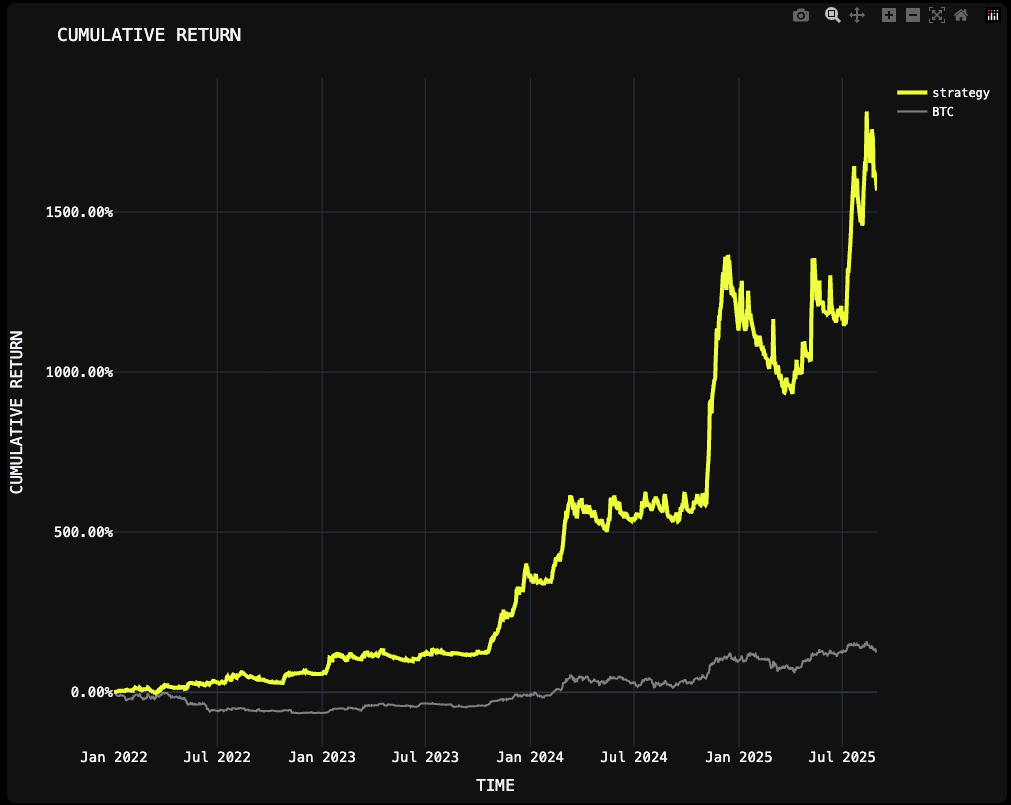Click the Jul 2023 x-axis label
This screenshot has height=805, width=1011.
(x=425, y=757)
